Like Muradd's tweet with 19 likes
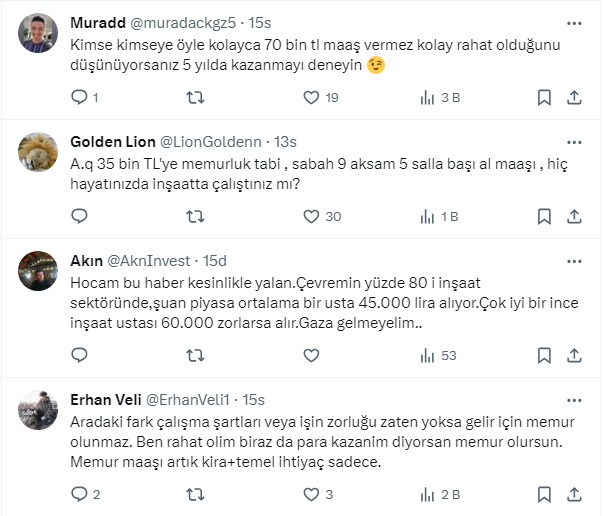 (311, 98)
